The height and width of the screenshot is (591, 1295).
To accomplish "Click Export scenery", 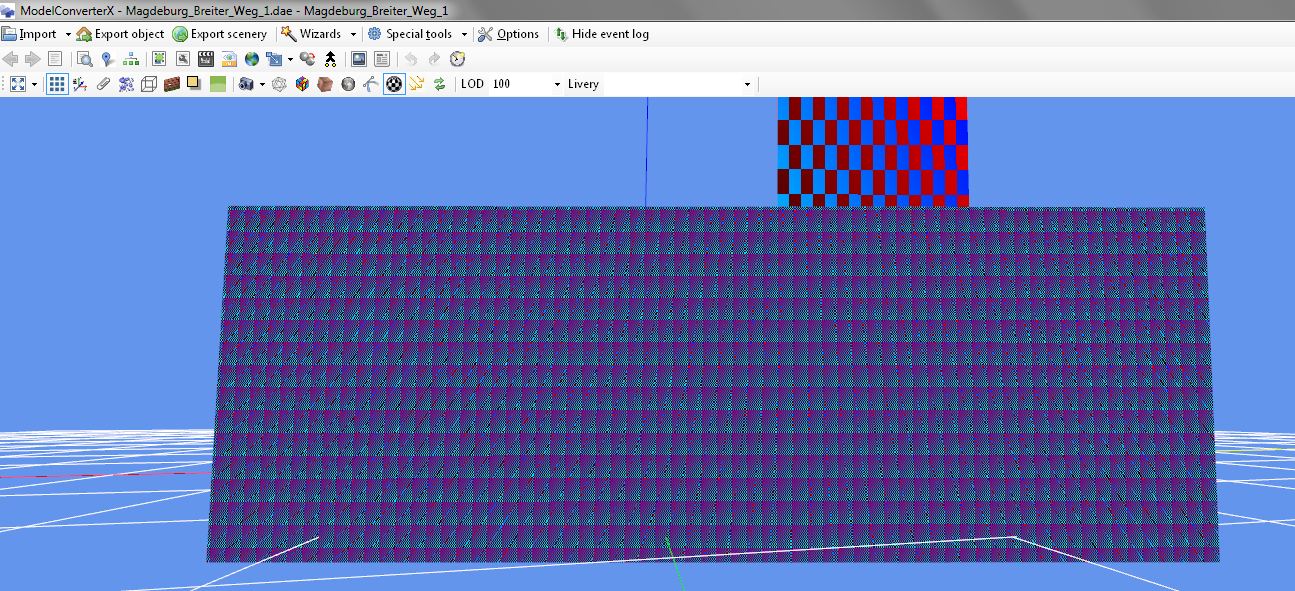I will pyautogui.click(x=220, y=34).
